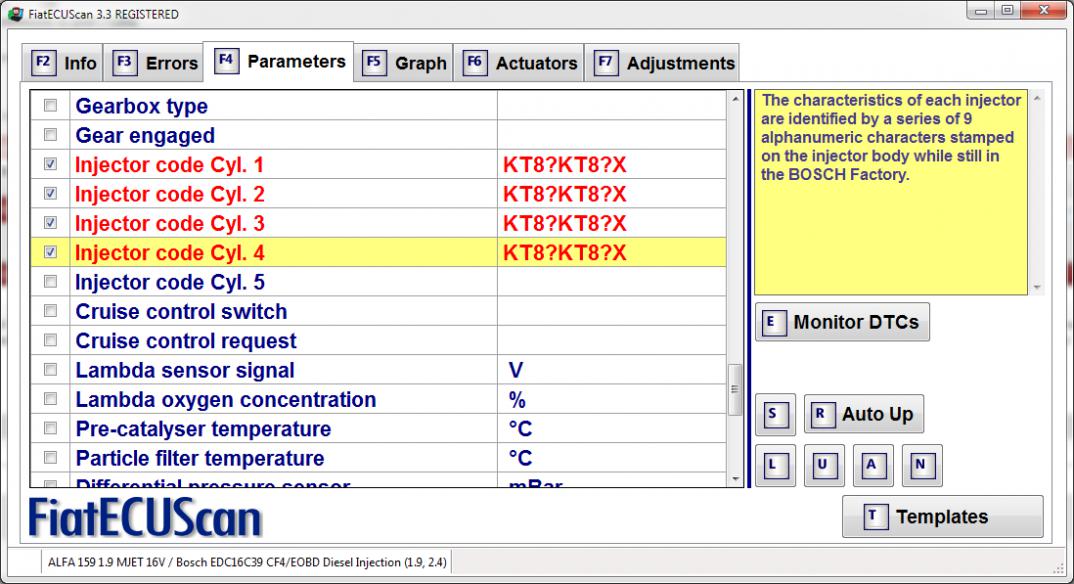Tick the Gear engaged checkbox
Viewport: 1074px width, 584px height.
(x=50, y=135)
